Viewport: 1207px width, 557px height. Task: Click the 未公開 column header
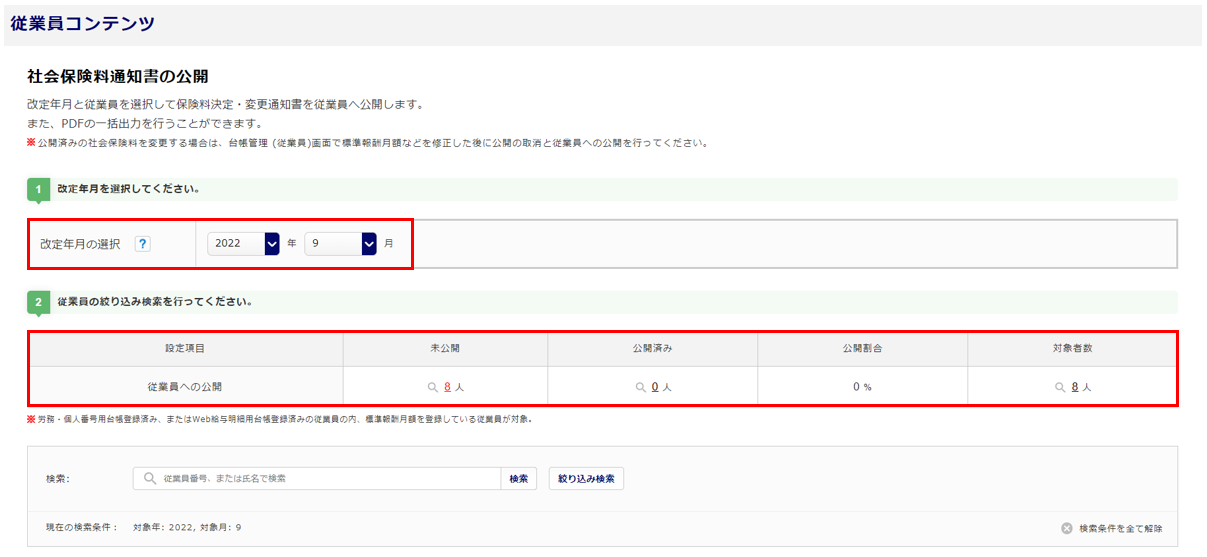[x=445, y=348]
